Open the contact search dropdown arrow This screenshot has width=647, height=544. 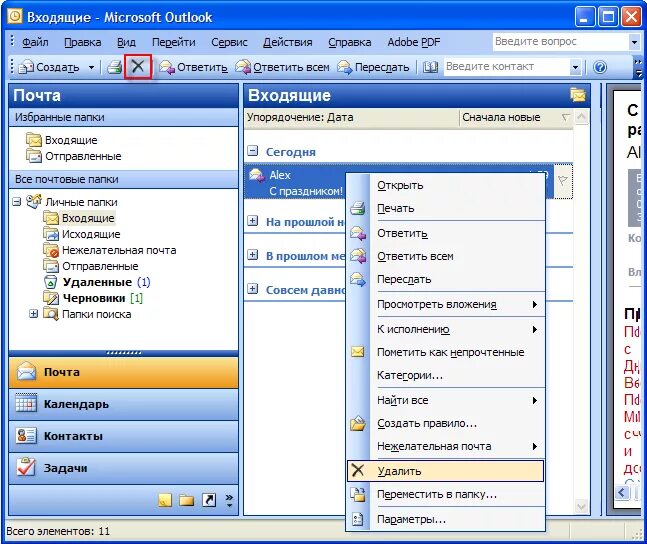[x=575, y=67]
